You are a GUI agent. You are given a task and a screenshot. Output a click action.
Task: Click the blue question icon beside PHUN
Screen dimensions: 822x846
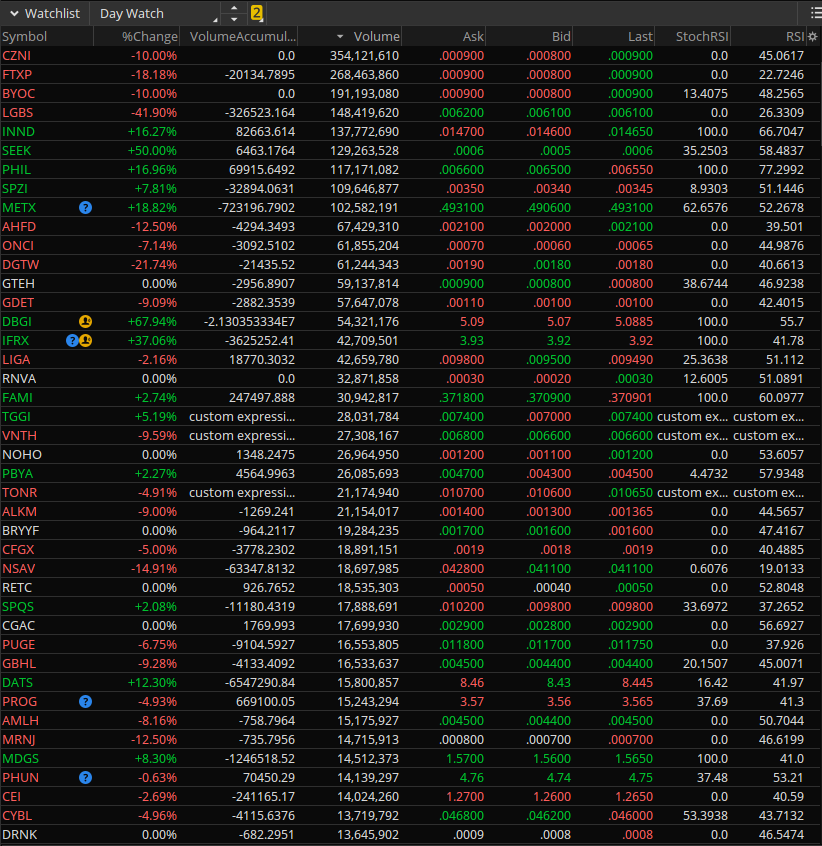tap(85, 777)
